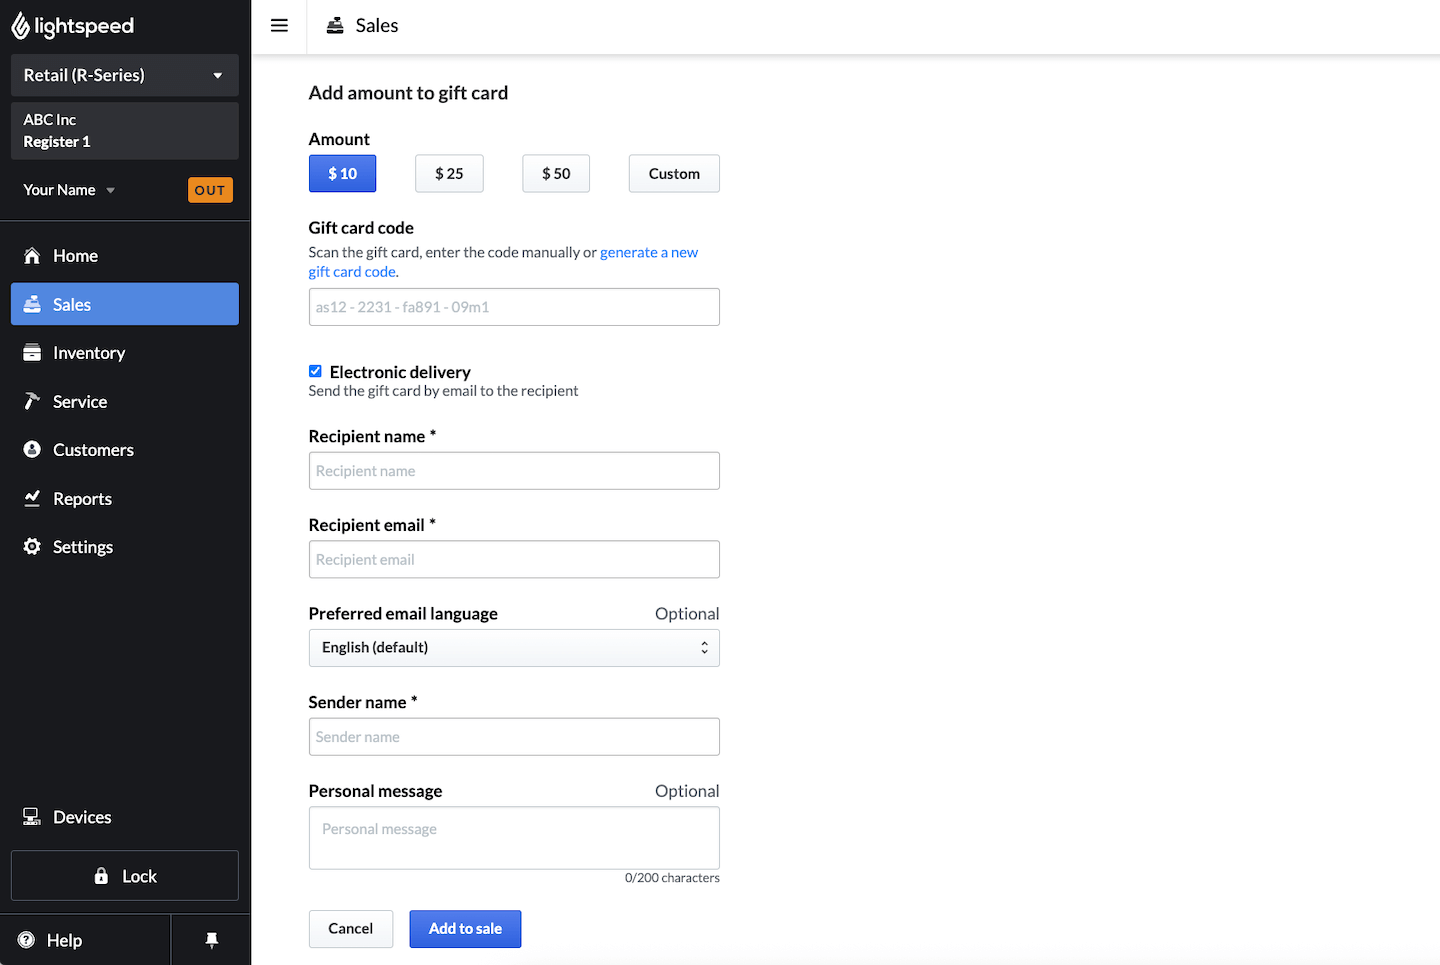Open the Service section
The width and height of the screenshot is (1440, 965).
(79, 402)
